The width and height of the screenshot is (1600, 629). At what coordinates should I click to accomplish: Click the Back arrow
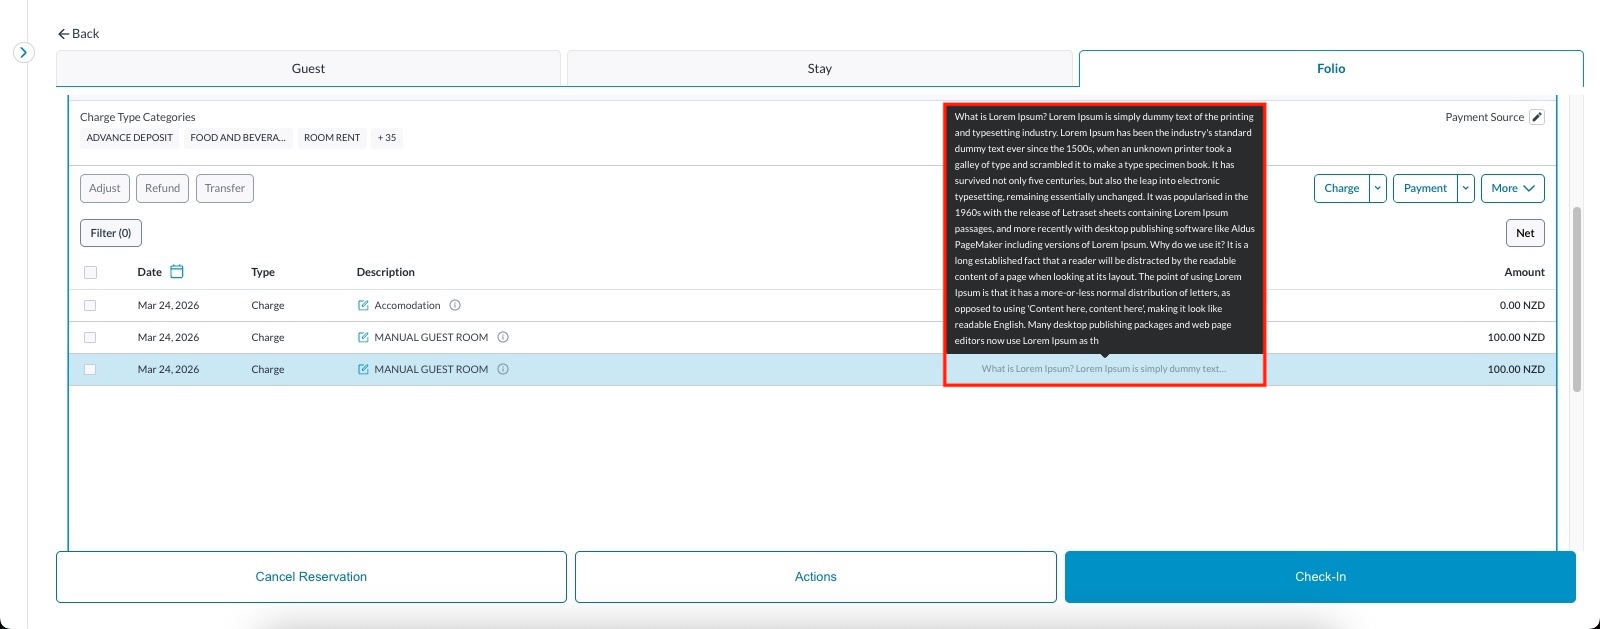pos(64,34)
